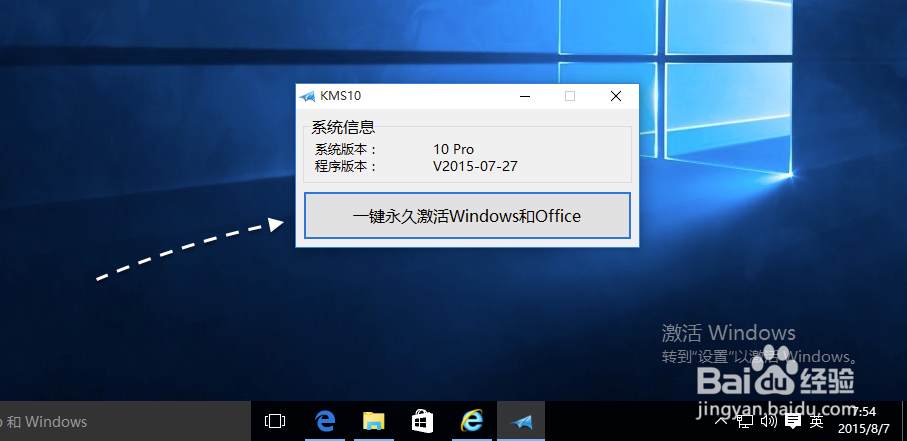Image resolution: width=907 pixels, height=441 pixels.
Task: Click the 2015/8/7 taskbar clock
Action: tap(866, 421)
